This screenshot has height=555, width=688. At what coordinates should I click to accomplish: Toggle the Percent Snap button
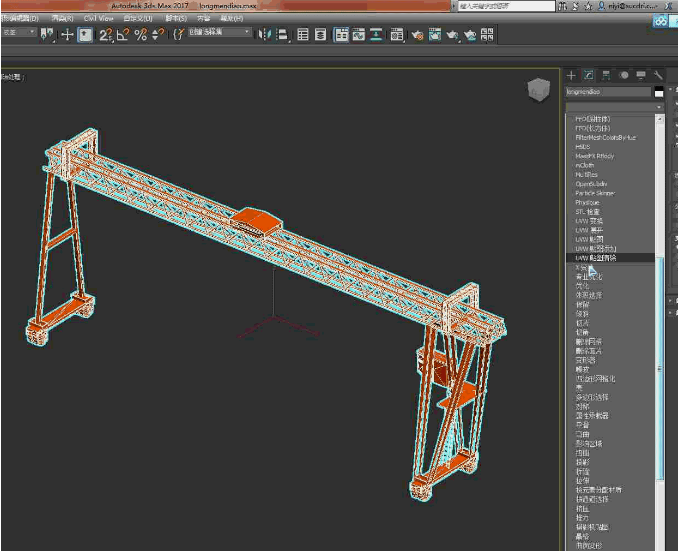[x=140, y=35]
